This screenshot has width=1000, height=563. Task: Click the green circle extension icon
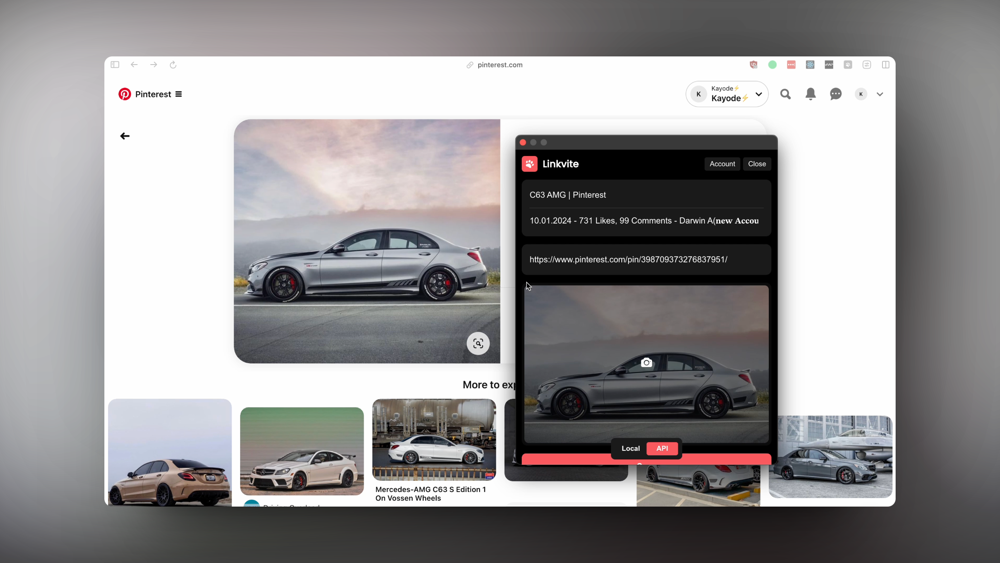click(x=772, y=64)
